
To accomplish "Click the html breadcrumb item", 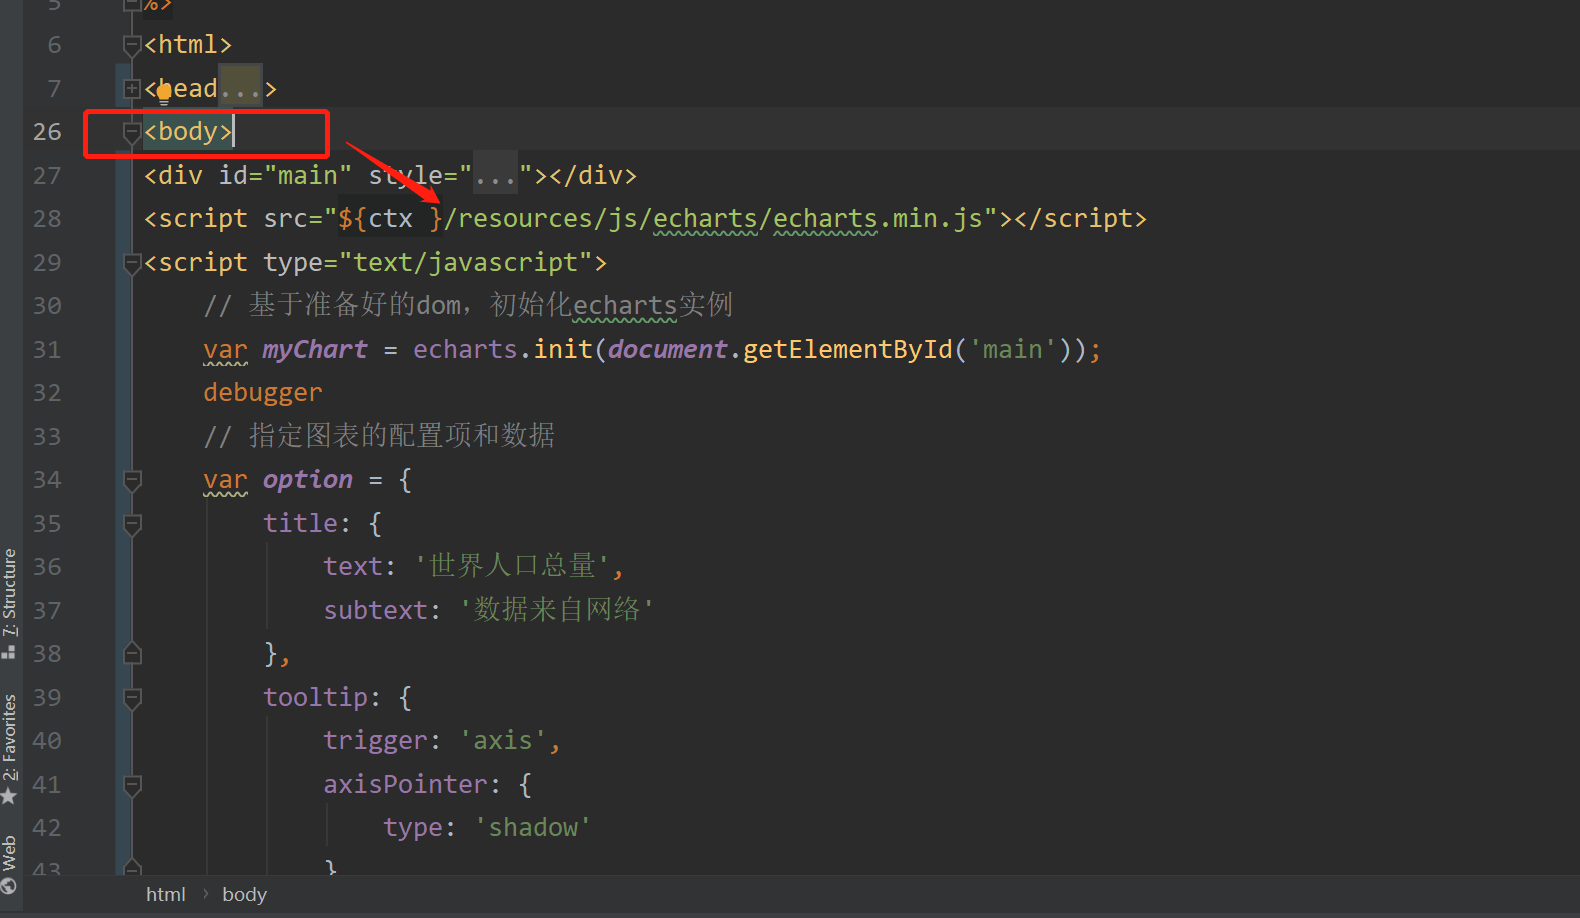I will pos(166,894).
